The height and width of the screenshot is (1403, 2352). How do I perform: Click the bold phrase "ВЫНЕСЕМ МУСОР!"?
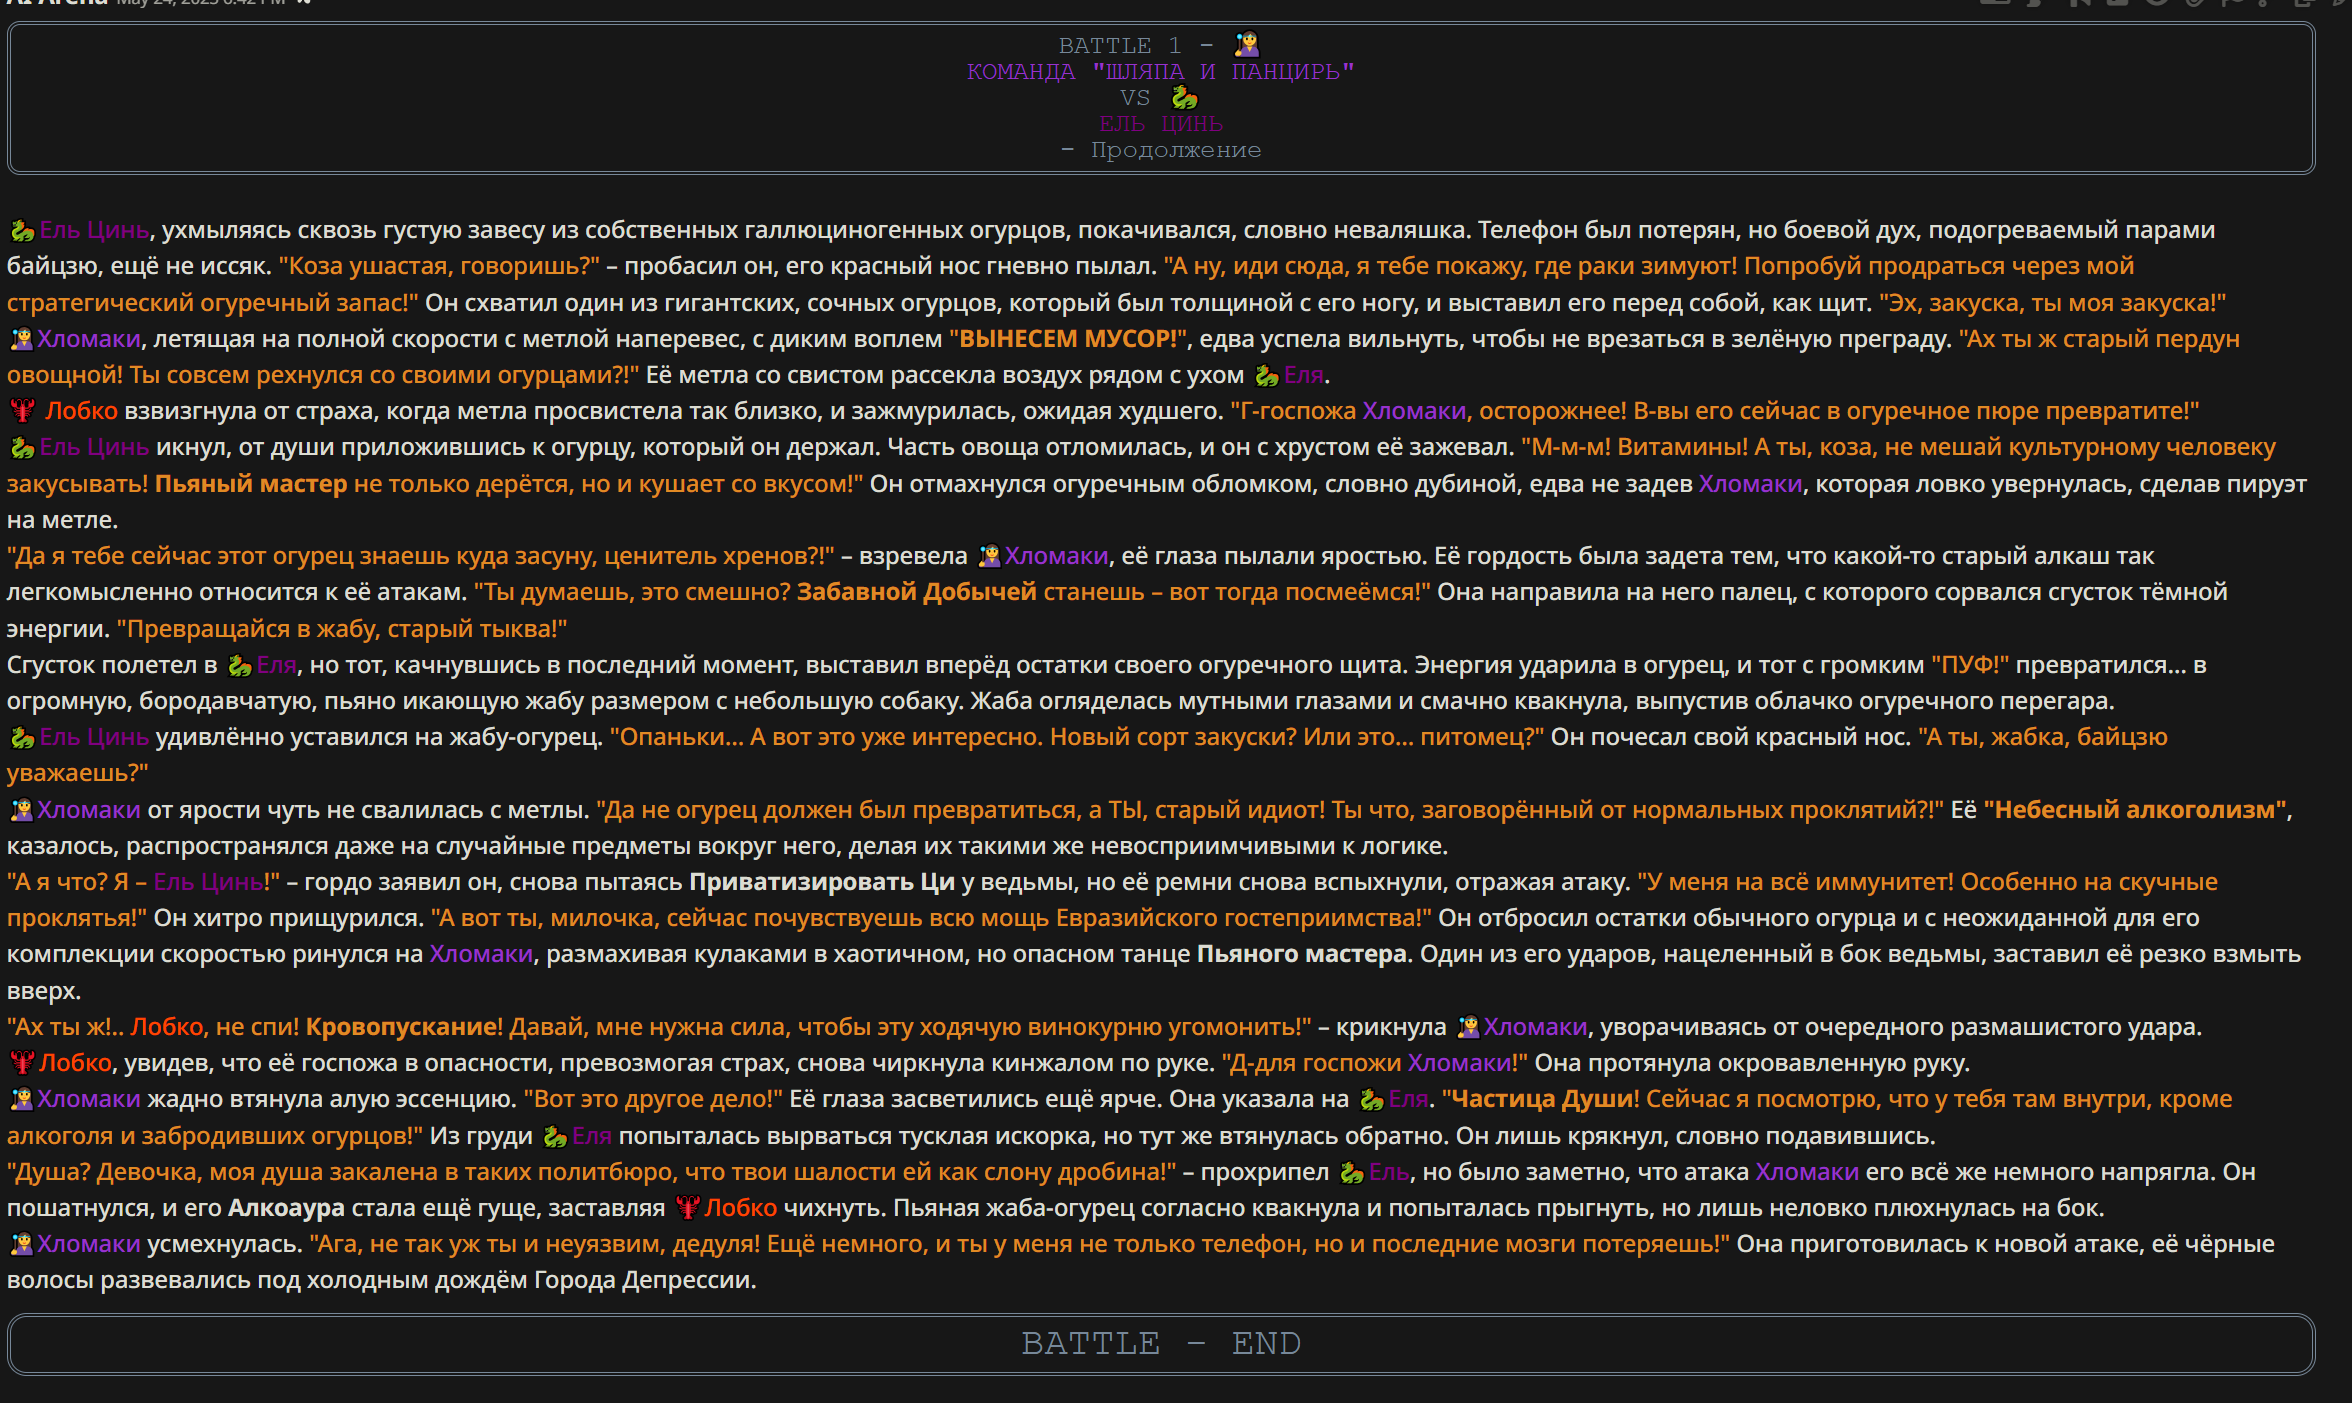(x=1068, y=339)
